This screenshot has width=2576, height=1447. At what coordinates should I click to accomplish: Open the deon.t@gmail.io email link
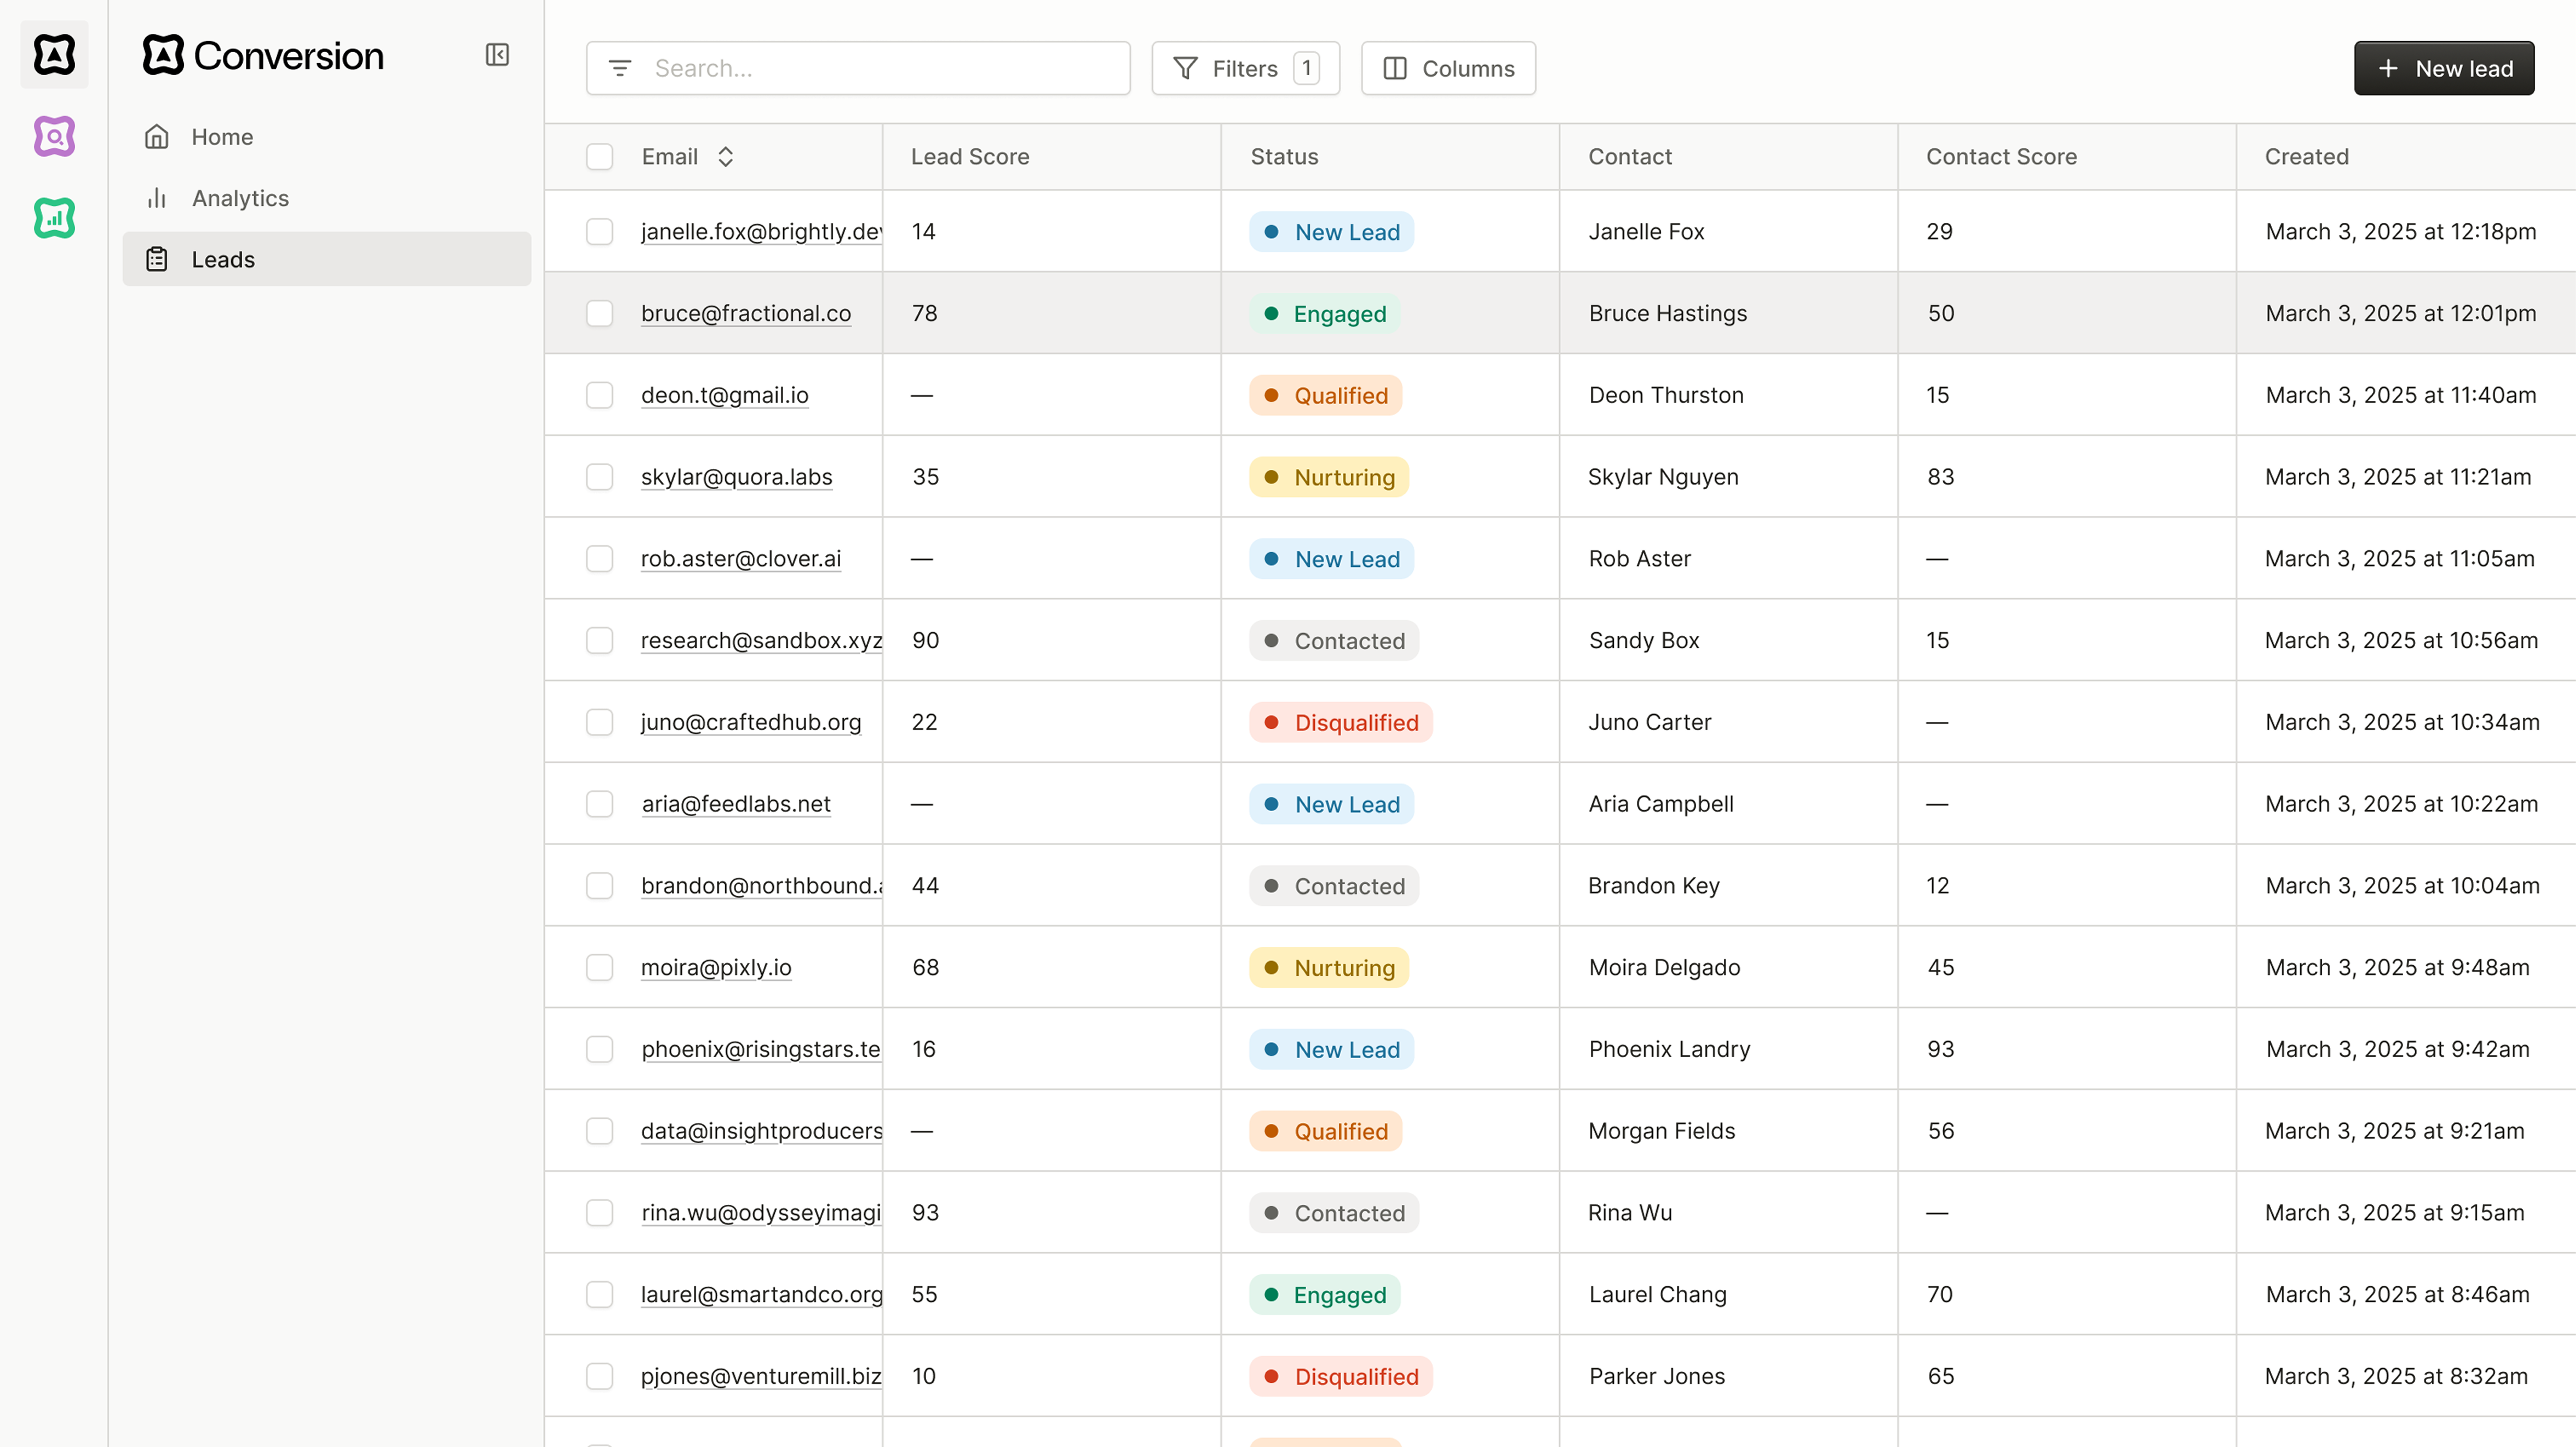coord(724,395)
